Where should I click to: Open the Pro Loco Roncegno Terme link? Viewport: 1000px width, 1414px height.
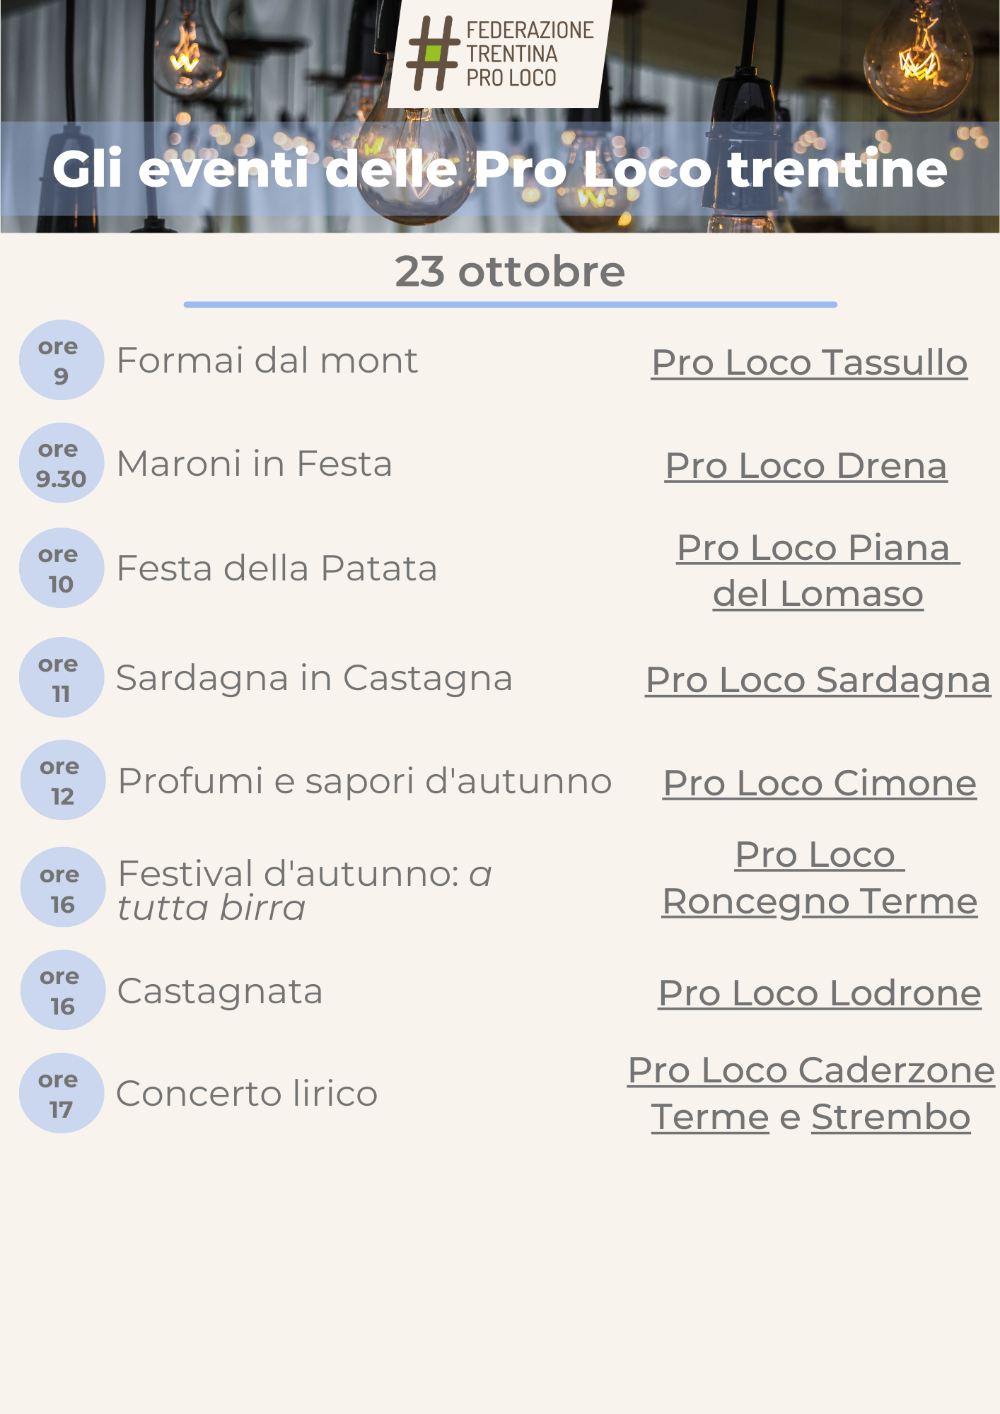click(x=819, y=878)
